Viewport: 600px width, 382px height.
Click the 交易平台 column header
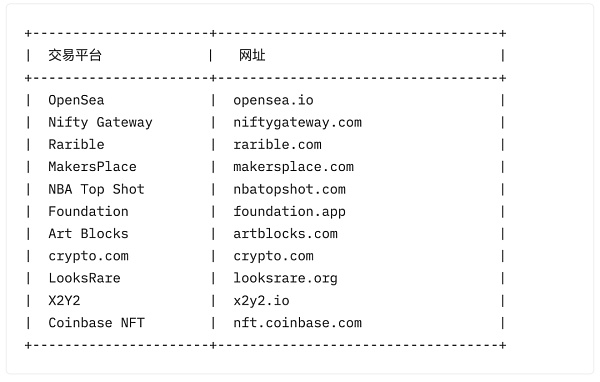pos(75,56)
